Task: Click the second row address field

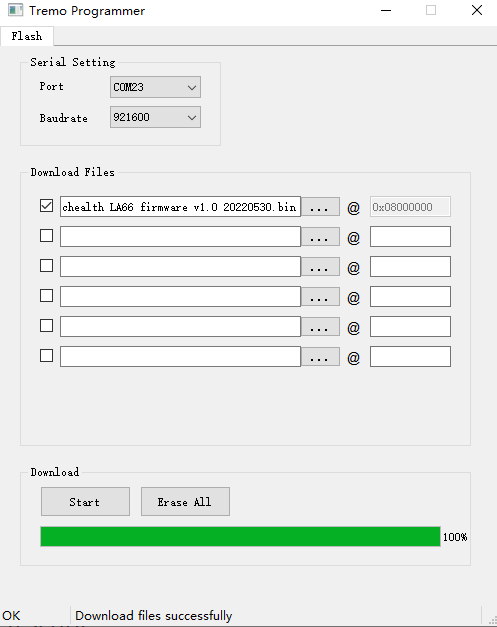Action: pyautogui.click(x=410, y=236)
